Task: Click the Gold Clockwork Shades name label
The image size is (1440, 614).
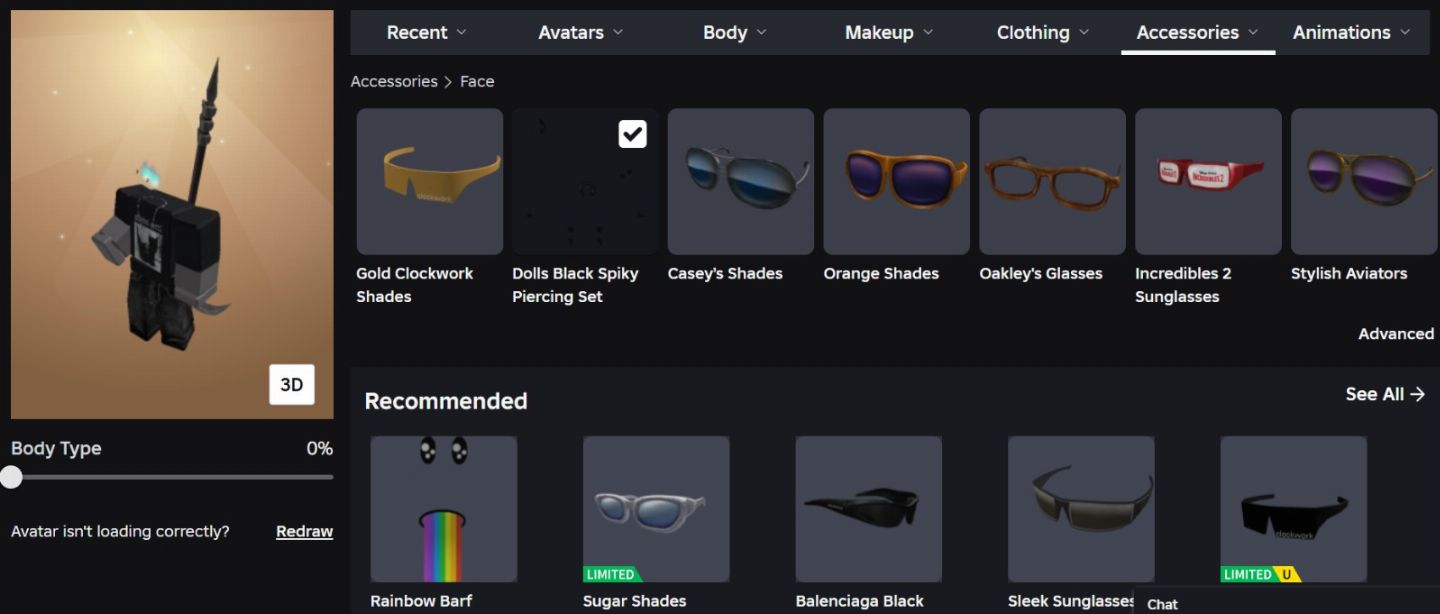Action: 415,285
